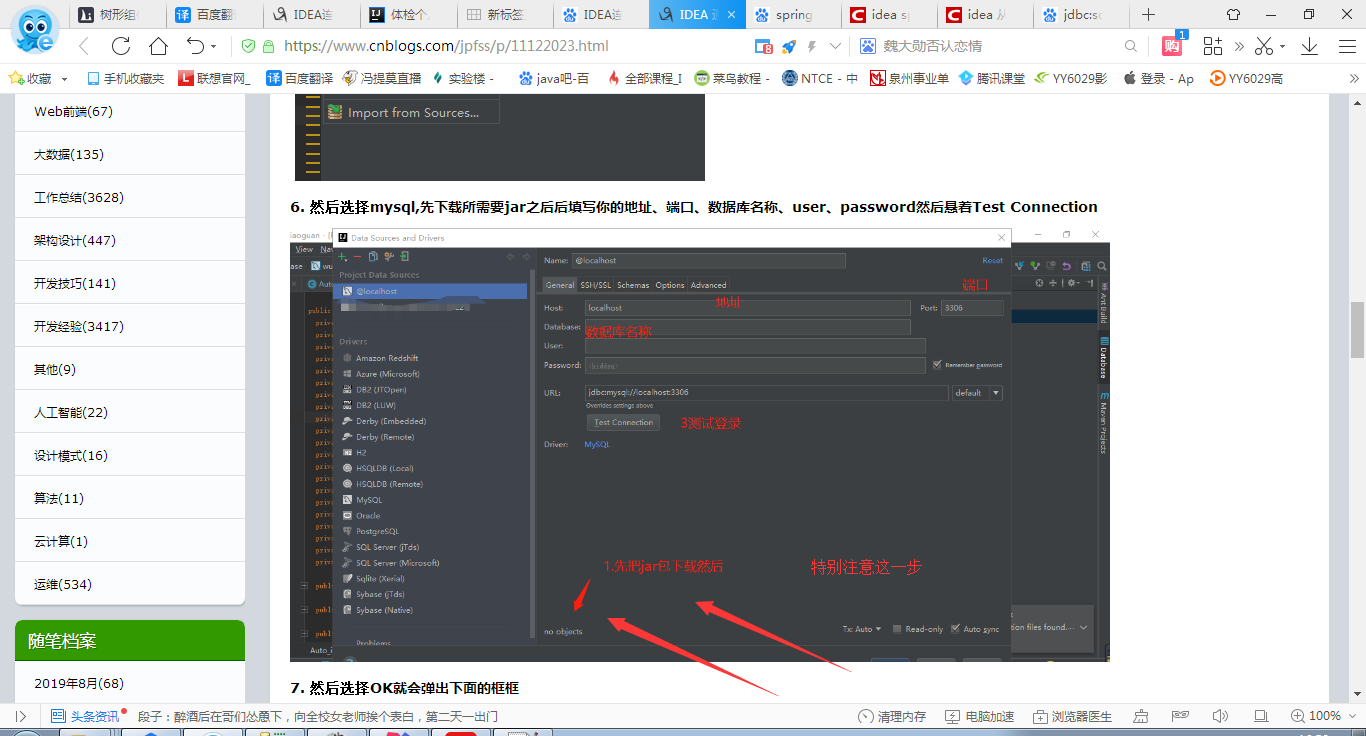1366x736 pixels.
Task: Open the new tab plus button
Action: 1148,15
